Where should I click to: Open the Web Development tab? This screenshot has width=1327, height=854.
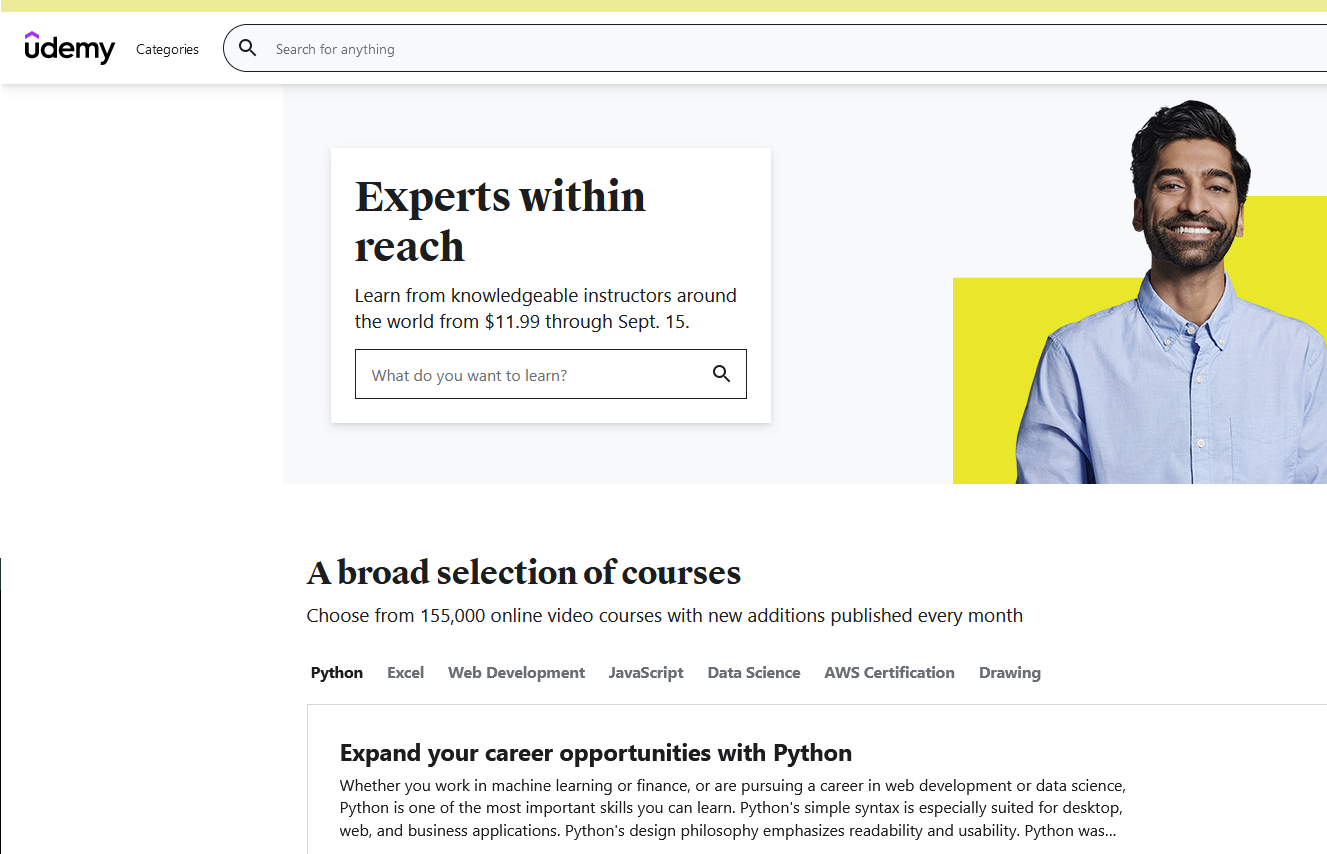point(516,673)
